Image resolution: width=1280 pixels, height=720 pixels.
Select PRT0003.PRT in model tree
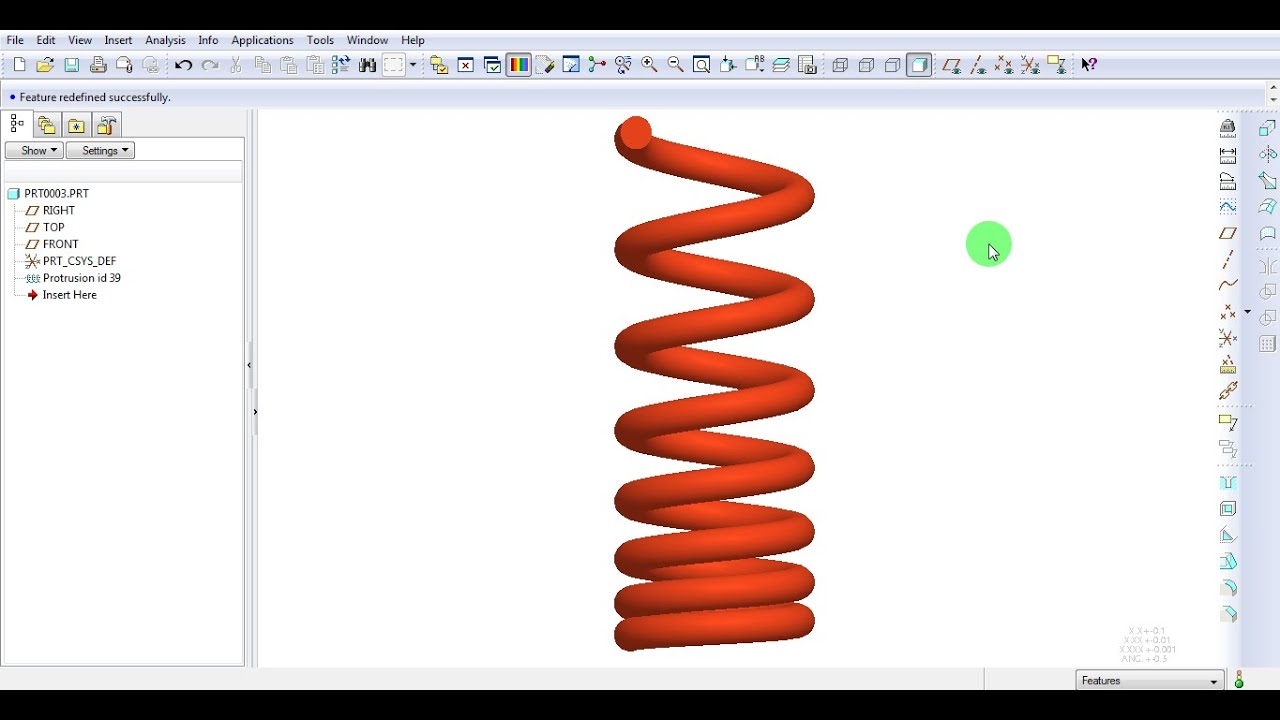click(x=56, y=193)
